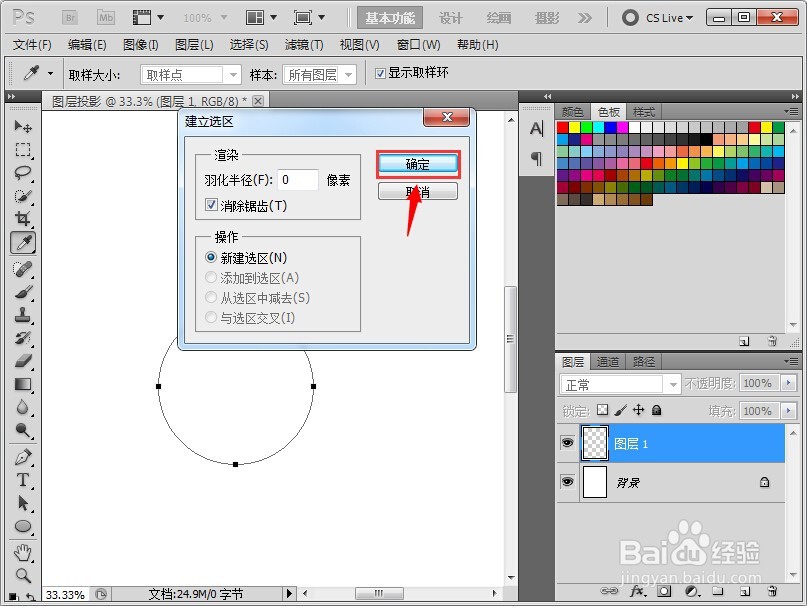Select the Eraser tool

pyautogui.click(x=23, y=361)
